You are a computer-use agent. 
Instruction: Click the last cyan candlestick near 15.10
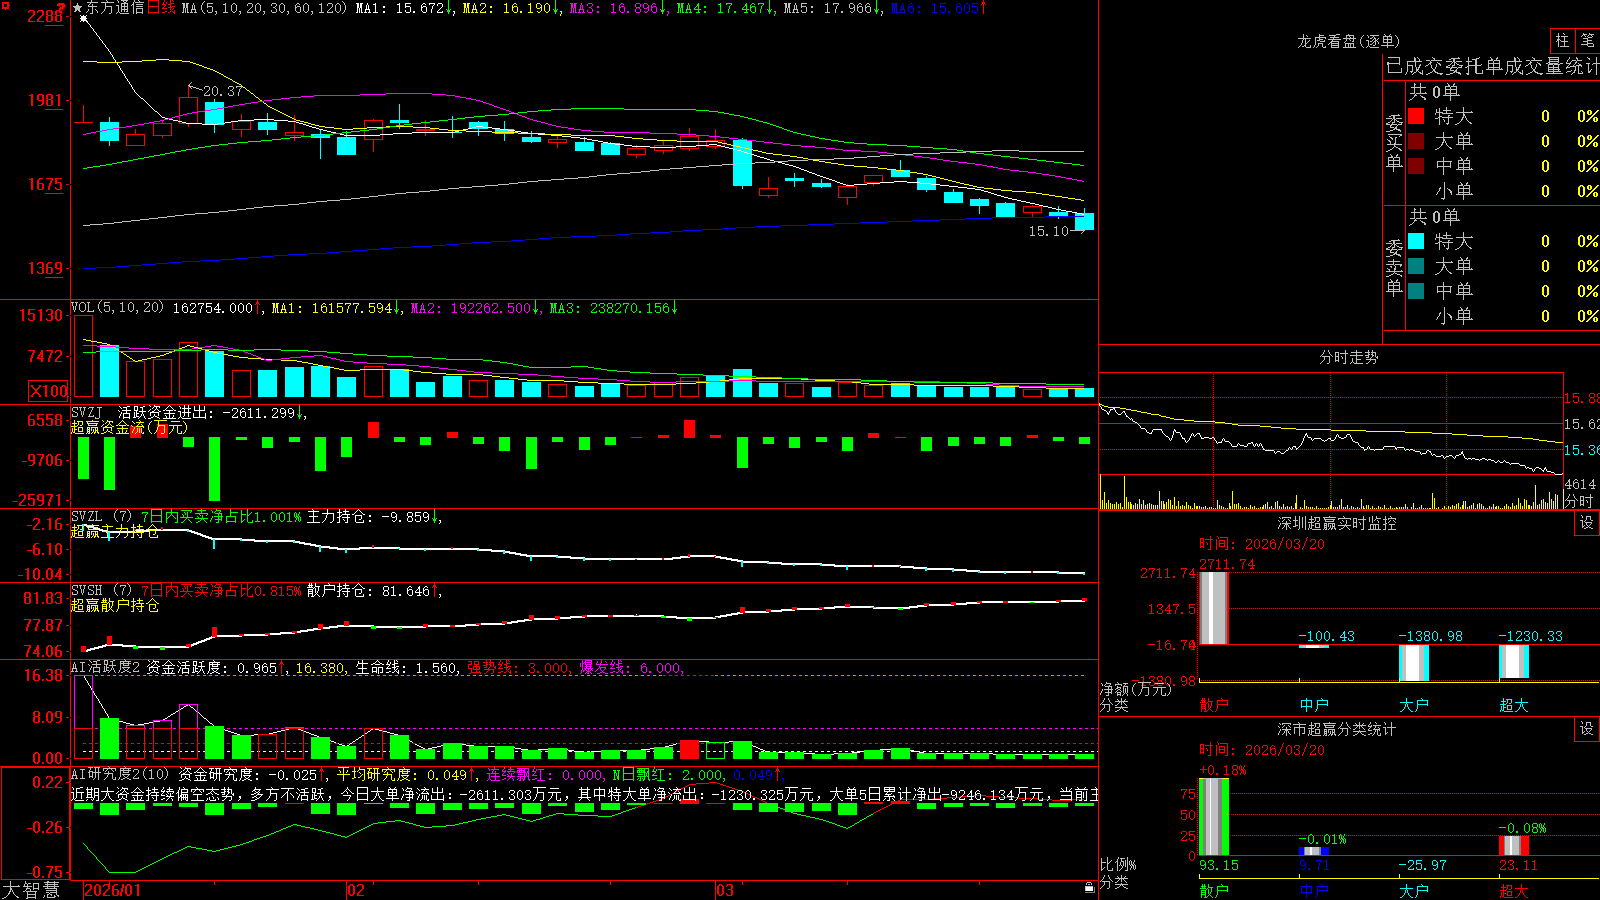point(1084,221)
